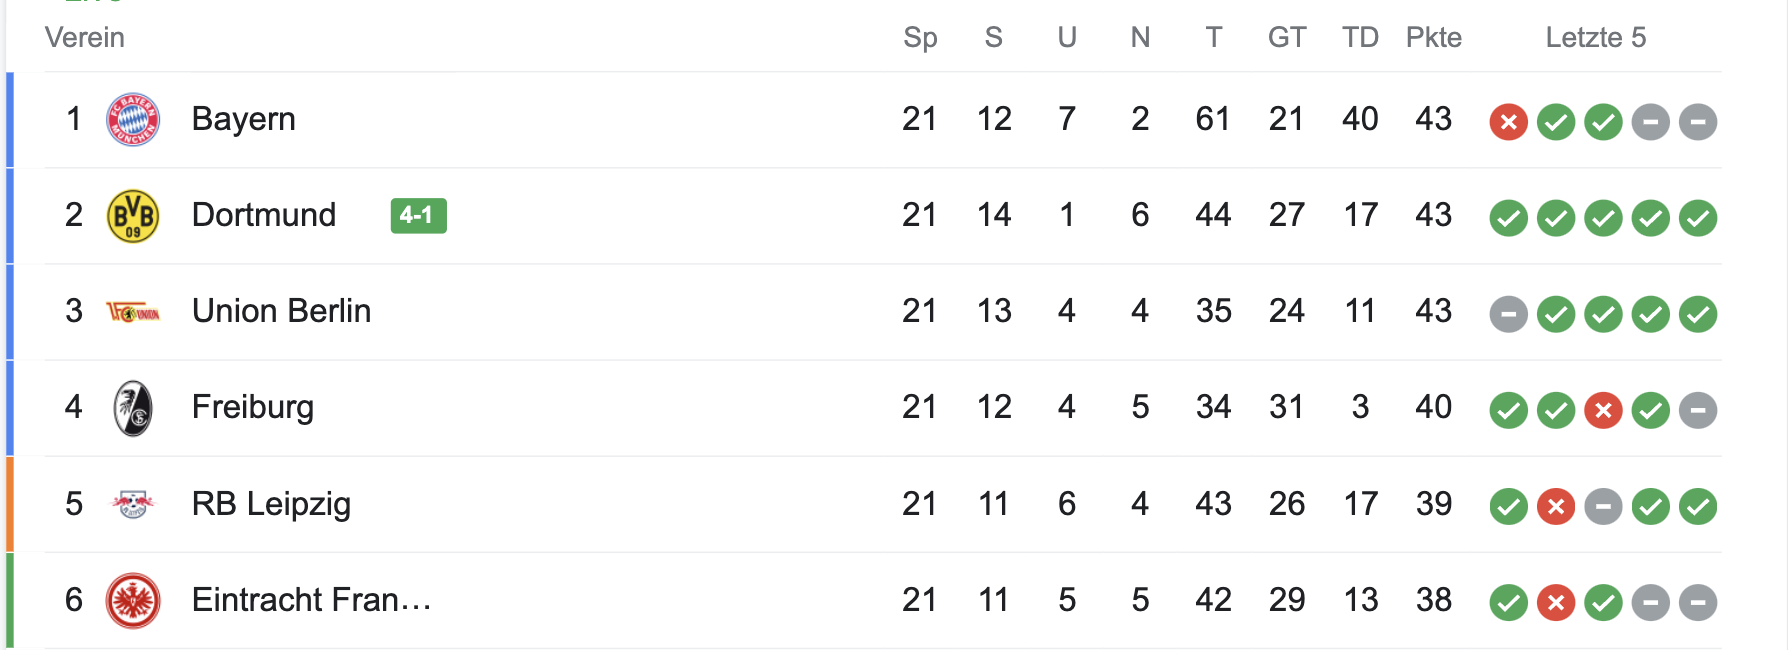Click the Bayern Munich club crest

click(x=133, y=120)
